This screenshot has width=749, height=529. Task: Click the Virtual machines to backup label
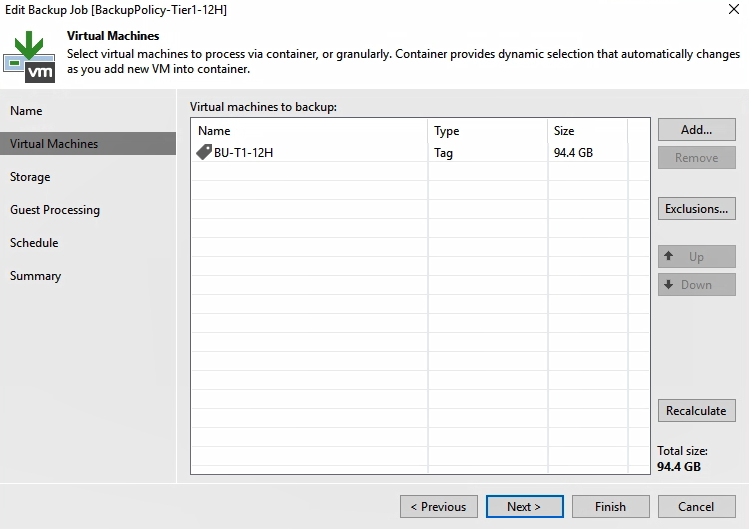(263, 107)
